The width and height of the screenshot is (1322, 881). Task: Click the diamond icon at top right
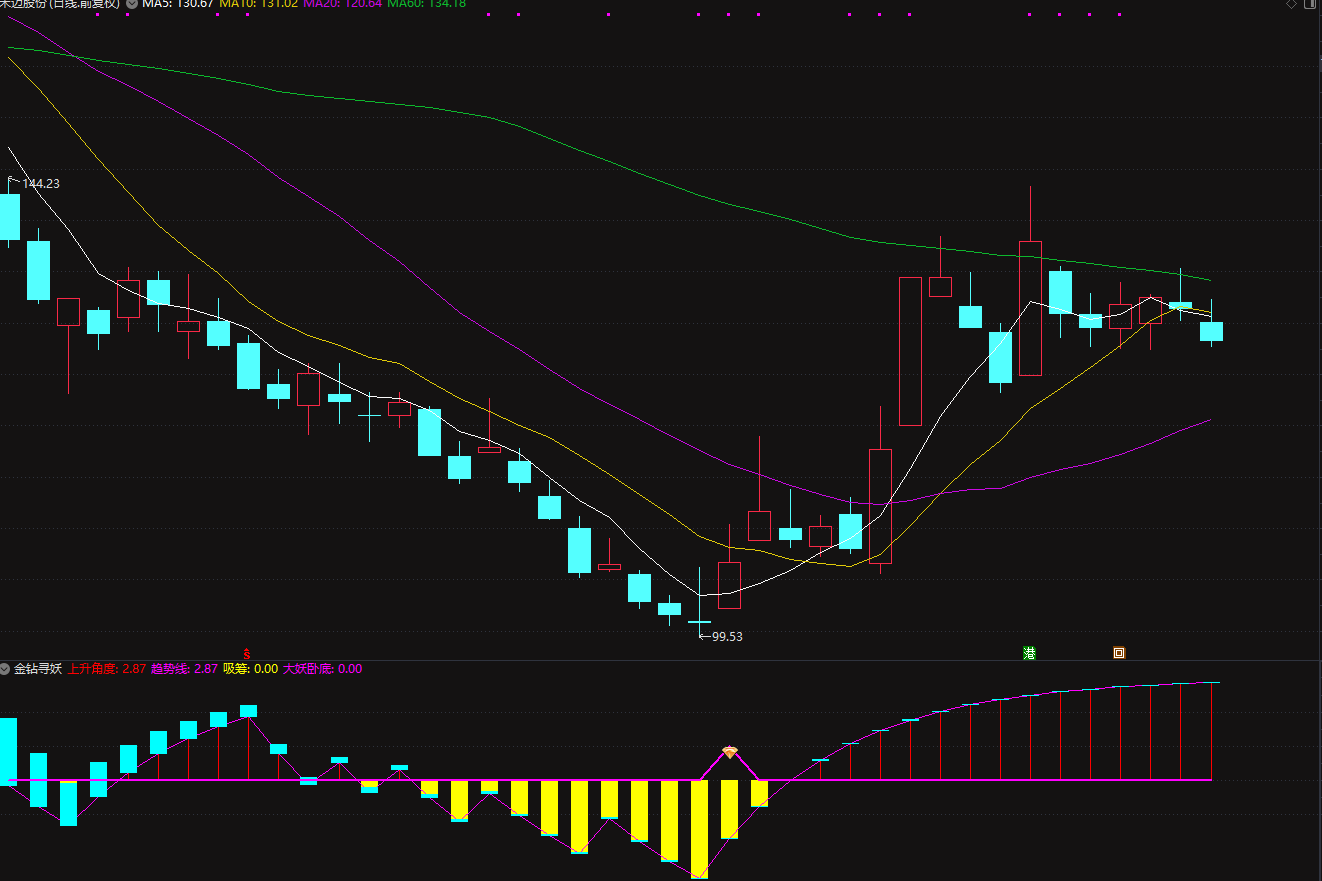tap(1291, 4)
